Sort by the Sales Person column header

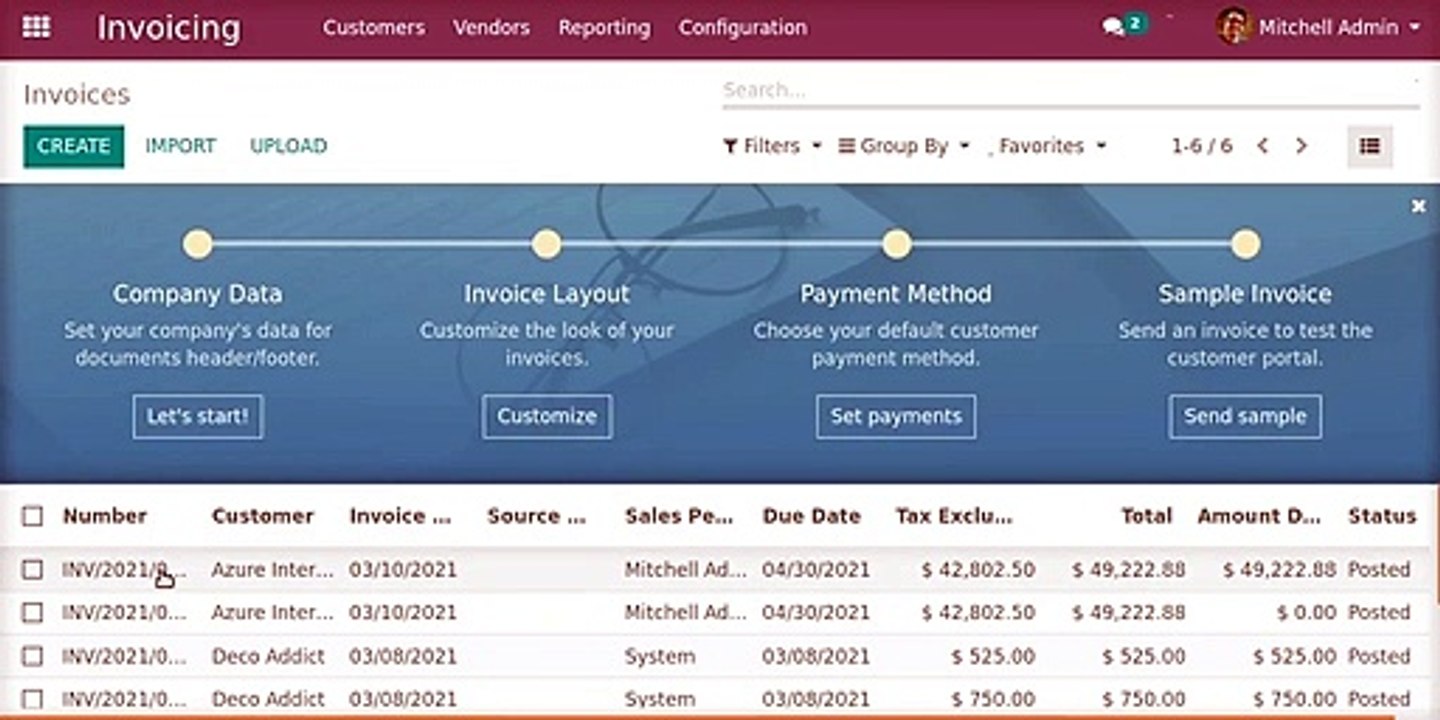pyautogui.click(x=679, y=516)
